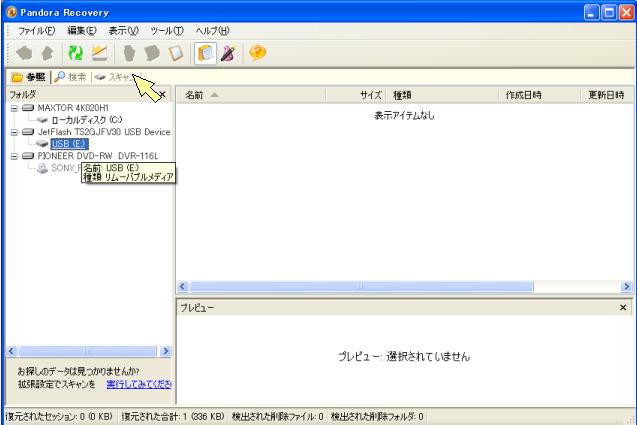
Task: Click the プレビュー: 選択されていません text
Action: click(404, 357)
